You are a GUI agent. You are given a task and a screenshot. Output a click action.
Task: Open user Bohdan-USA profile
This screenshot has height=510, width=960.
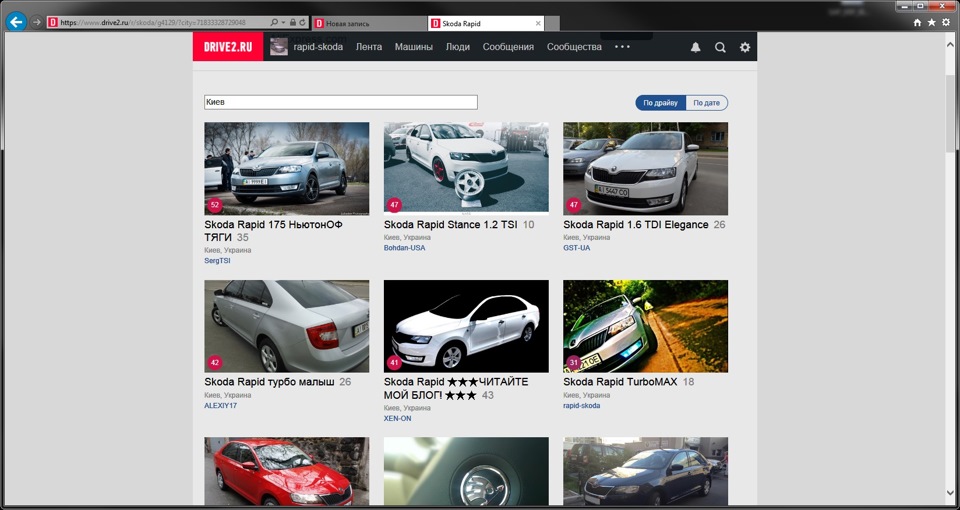[404, 248]
